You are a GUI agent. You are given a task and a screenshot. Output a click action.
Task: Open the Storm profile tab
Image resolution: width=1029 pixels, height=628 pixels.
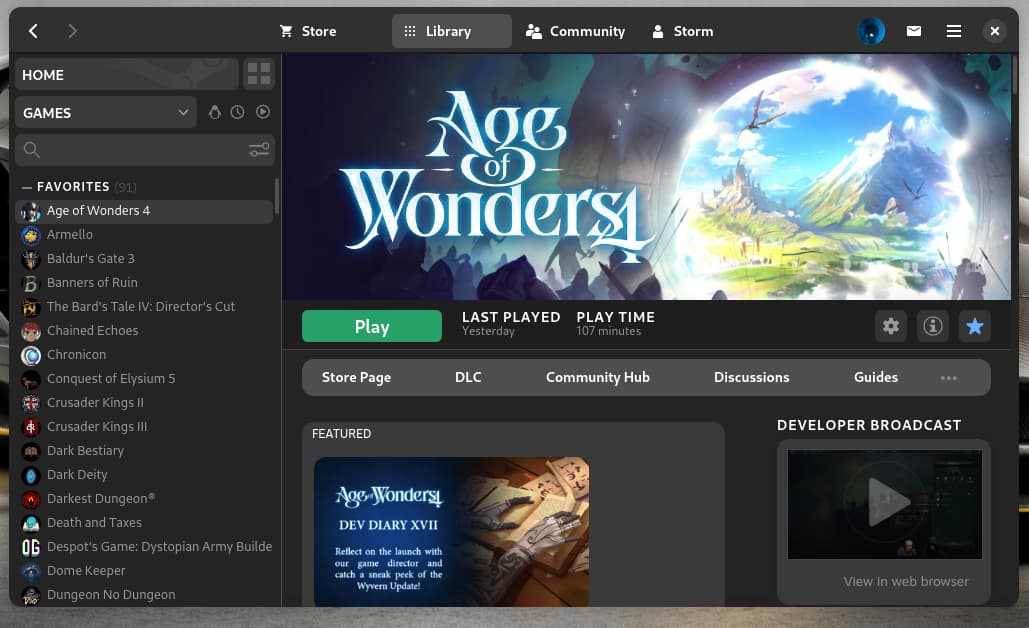[x=682, y=31]
